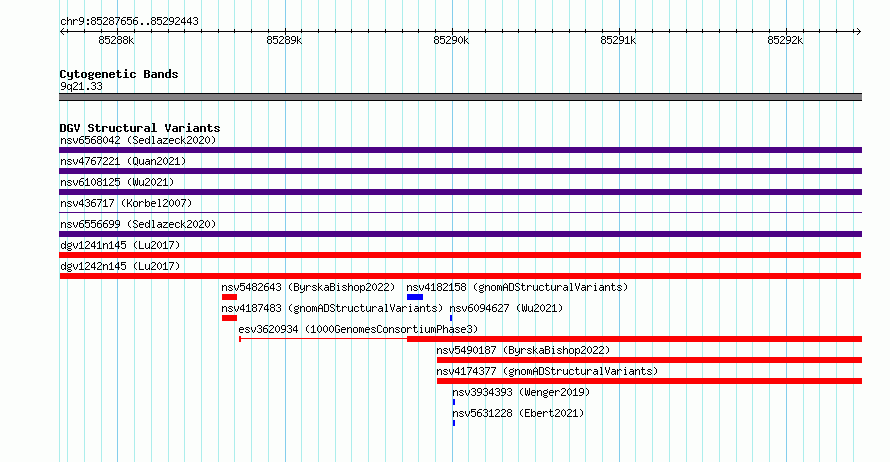Open variant nsv436717 (Korbel2007) label

(126, 203)
